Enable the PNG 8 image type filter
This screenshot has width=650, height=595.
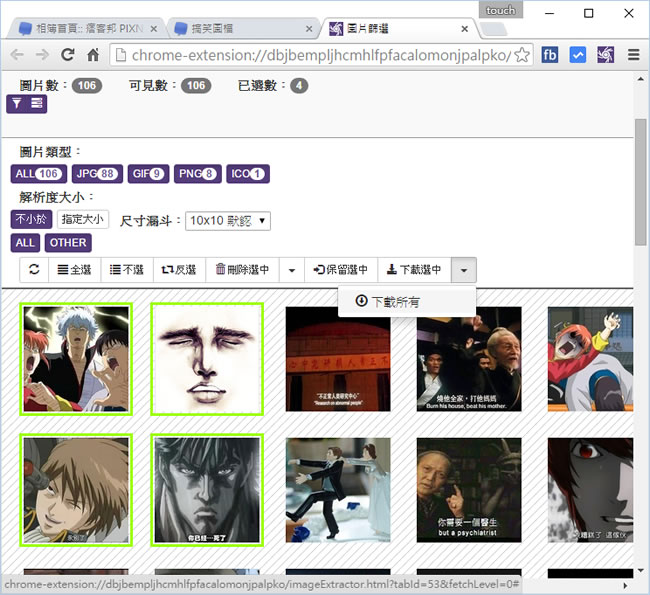(197, 174)
